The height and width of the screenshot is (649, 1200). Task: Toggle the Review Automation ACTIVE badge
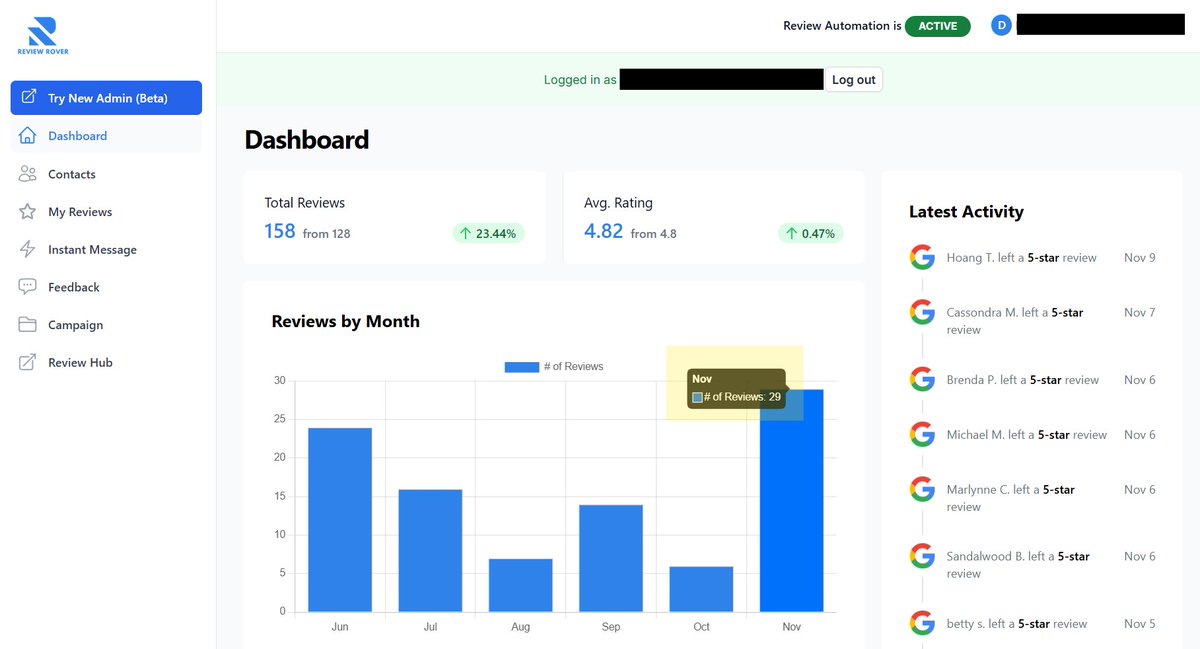[937, 26]
